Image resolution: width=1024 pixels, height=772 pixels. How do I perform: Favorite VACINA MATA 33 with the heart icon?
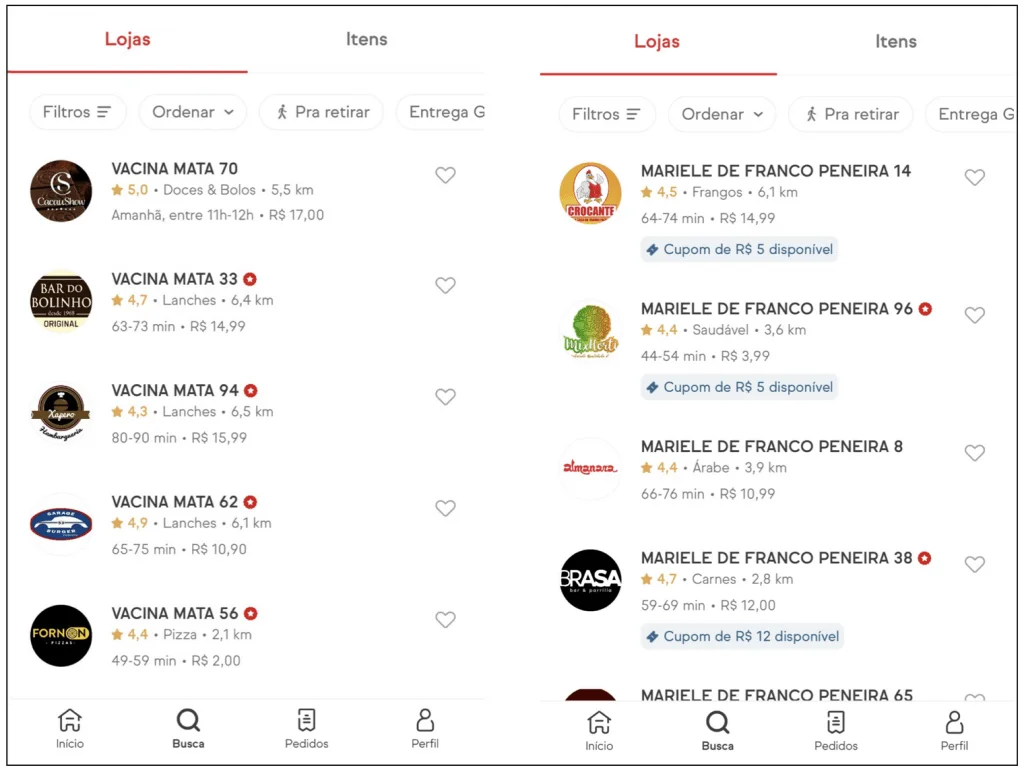[x=445, y=285]
